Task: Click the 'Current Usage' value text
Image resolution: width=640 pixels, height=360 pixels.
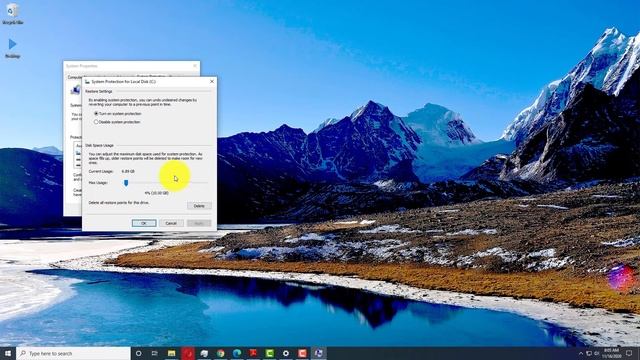Action: (128, 171)
